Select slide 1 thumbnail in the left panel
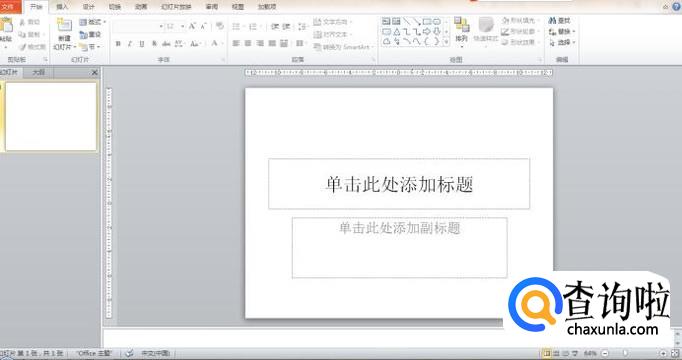 50,117
